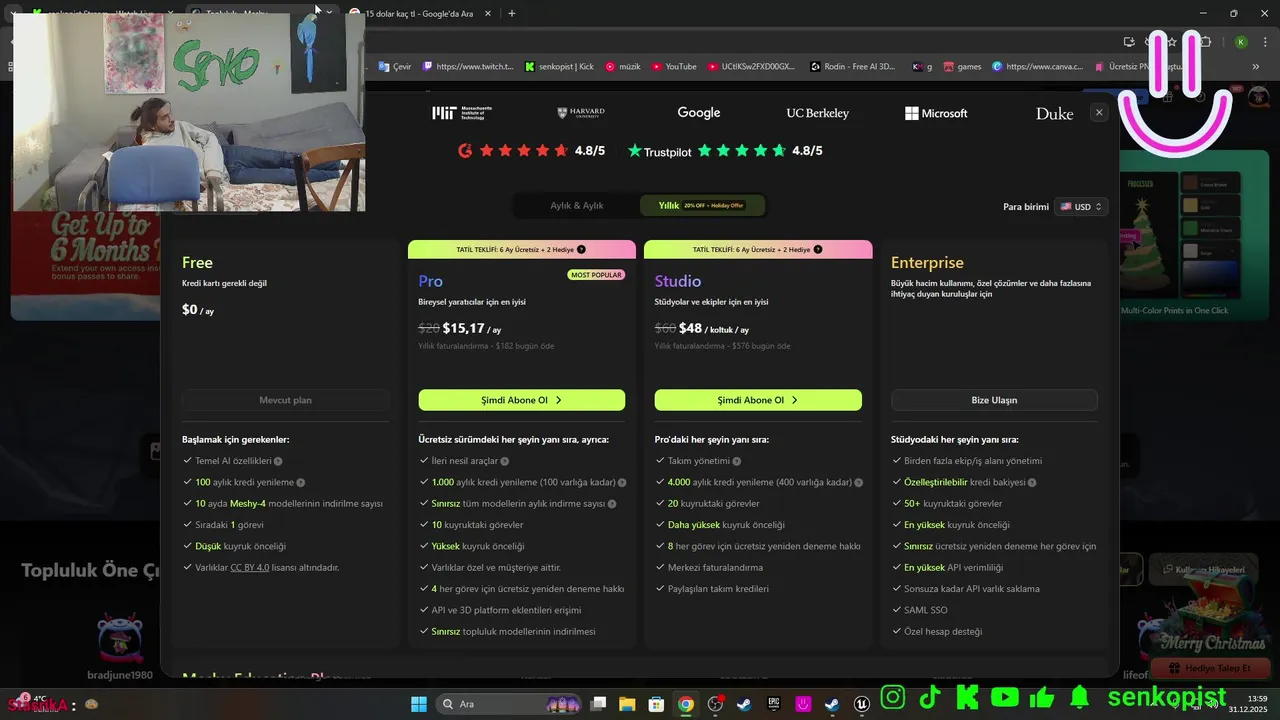Open the twitch.tv bookmark
This screenshot has width=1280, height=720.
[x=468, y=67]
